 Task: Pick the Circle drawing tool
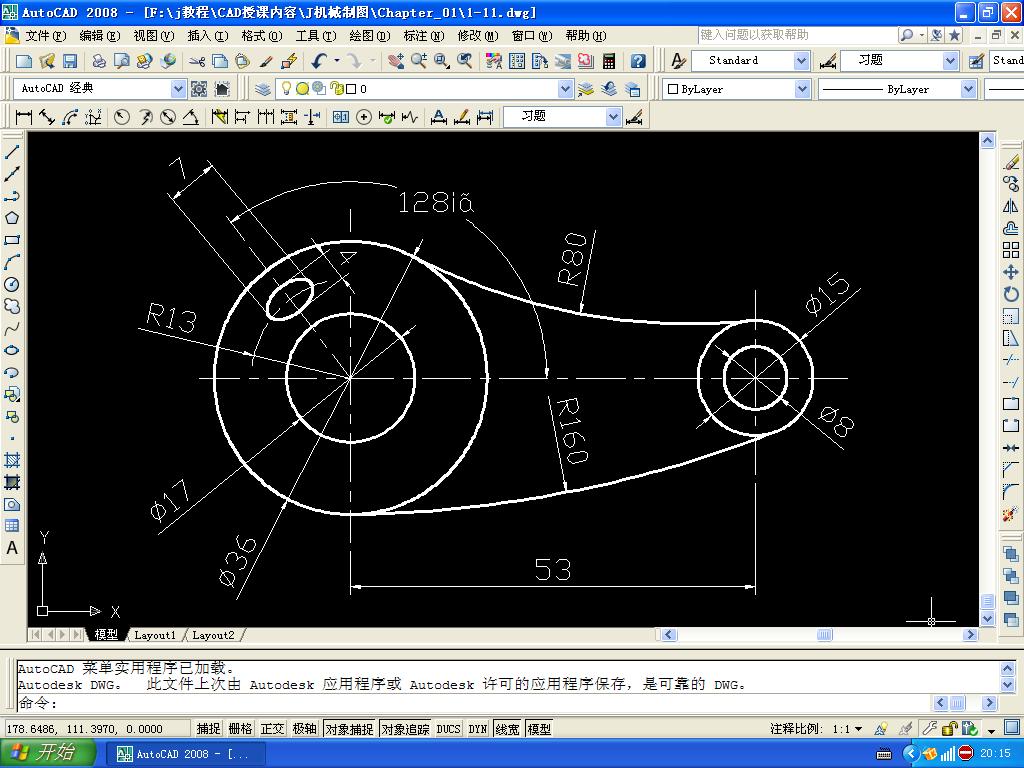(x=12, y=284)
